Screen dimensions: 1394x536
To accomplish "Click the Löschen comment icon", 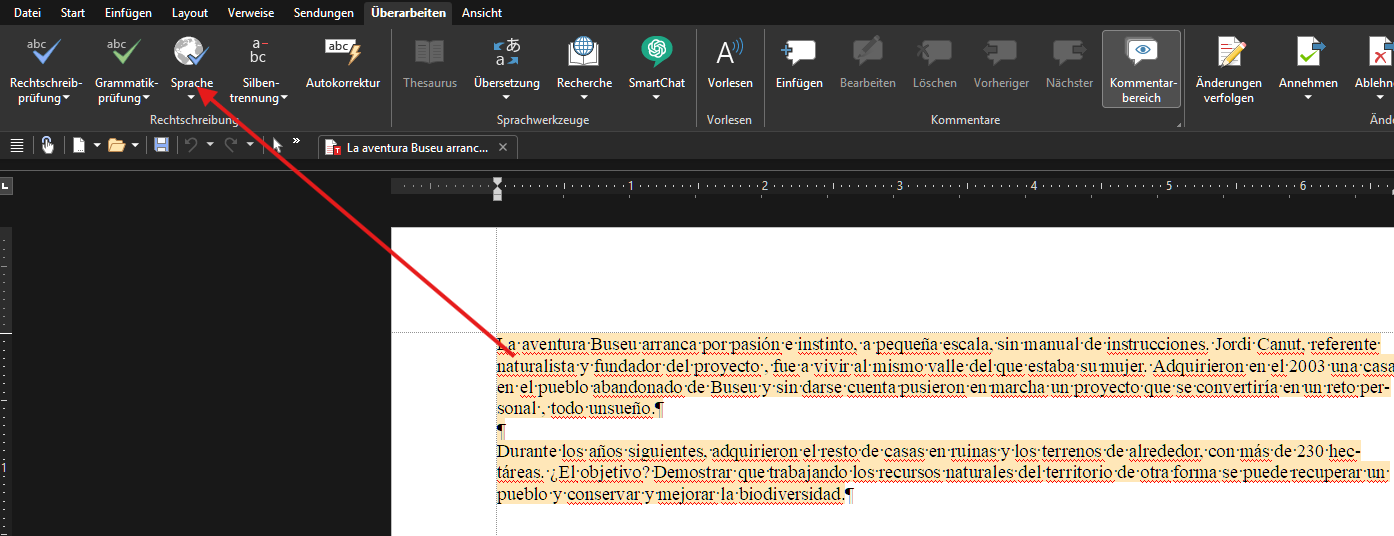I will (935, 51).
